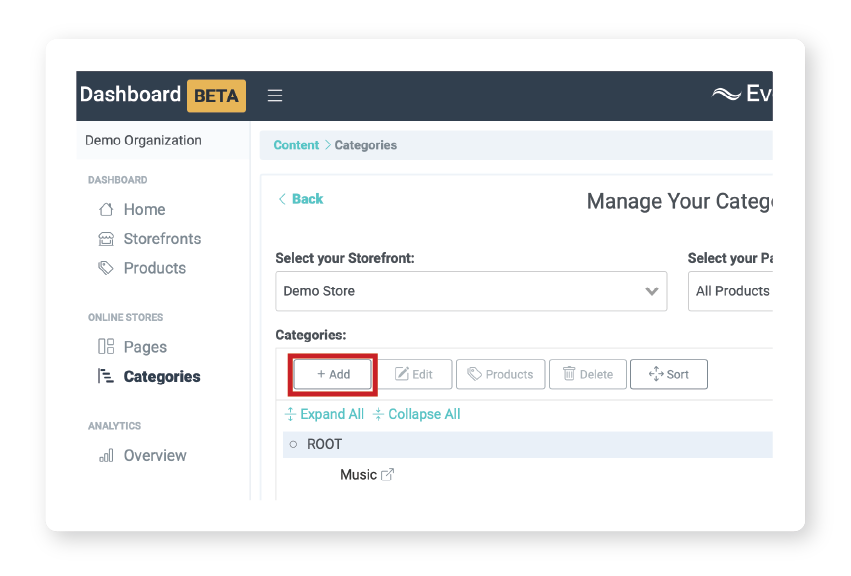Image resolution: width=851 pixels, height=576 pixels.
Task: Collapse All categories
Action: [x=417, y=414]
